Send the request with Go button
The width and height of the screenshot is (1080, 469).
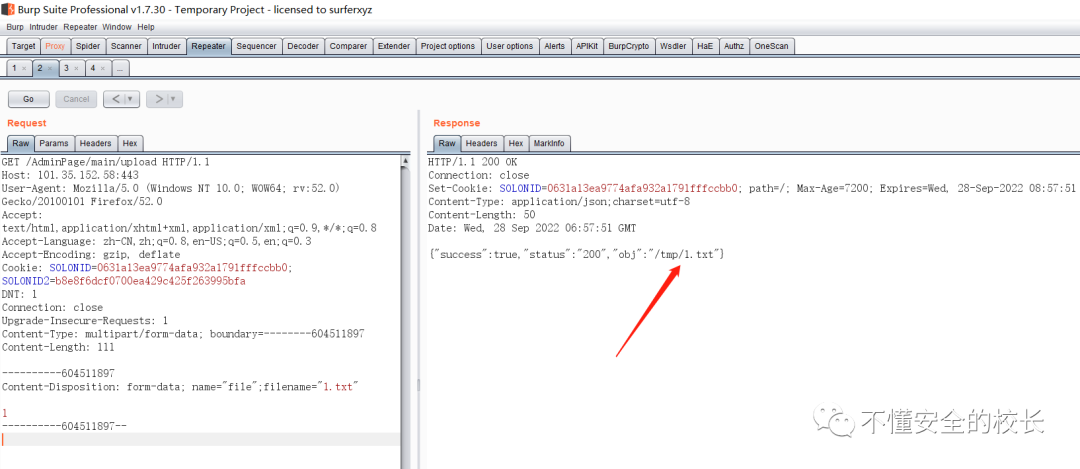[28, 99]
